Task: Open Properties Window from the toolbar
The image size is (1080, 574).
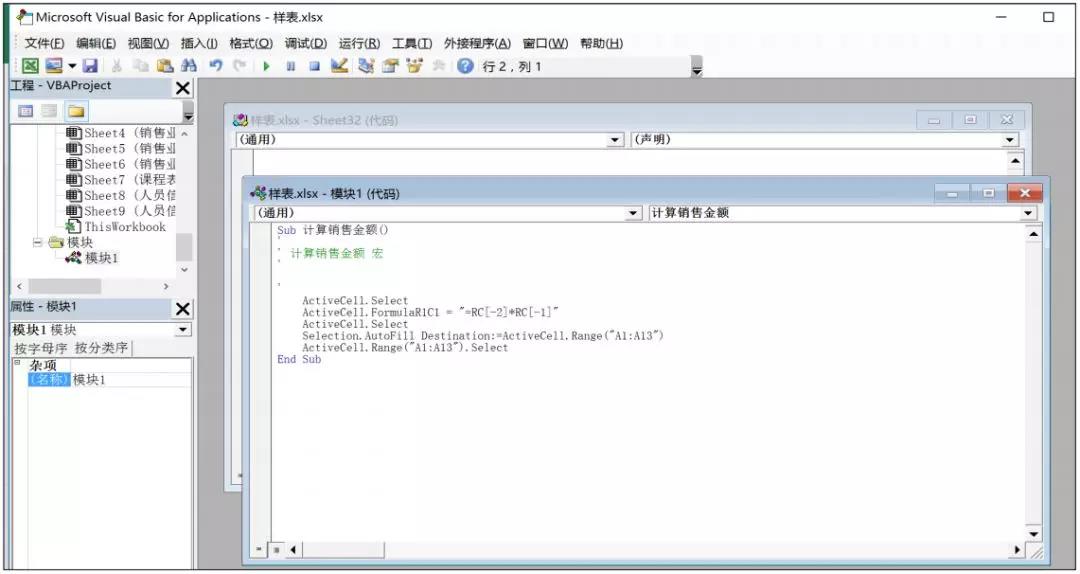Action: [391, 66]
